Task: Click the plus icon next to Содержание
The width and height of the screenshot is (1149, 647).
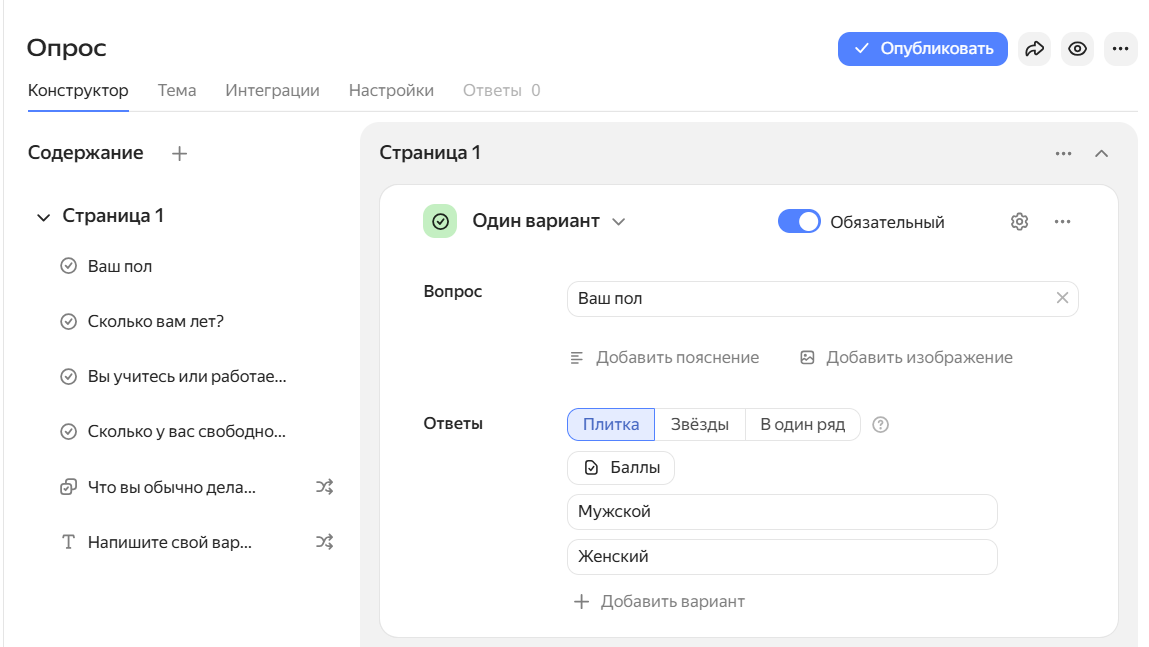Action: pos(179,153)
